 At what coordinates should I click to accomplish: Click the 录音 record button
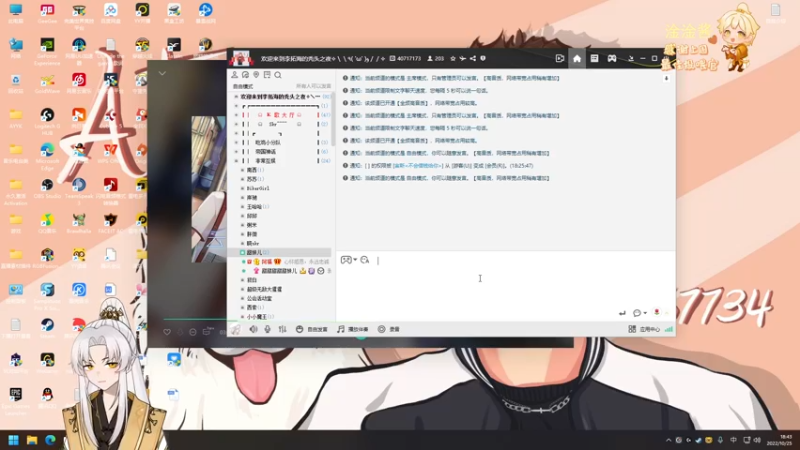[389, 329]
